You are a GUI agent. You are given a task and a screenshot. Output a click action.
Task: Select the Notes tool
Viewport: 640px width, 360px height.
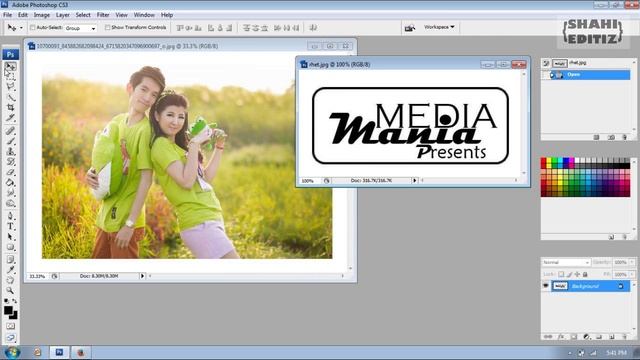[11, 260]
